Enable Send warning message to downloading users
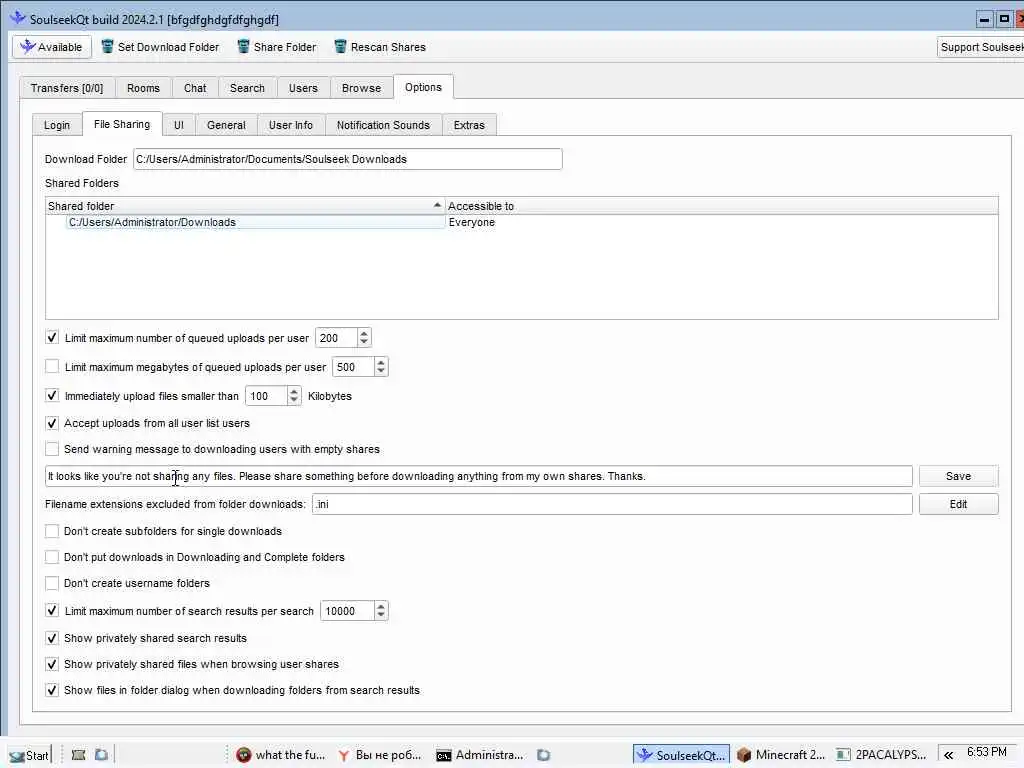The height and width of the screenshot is (768, 1024). pos(52,449)
